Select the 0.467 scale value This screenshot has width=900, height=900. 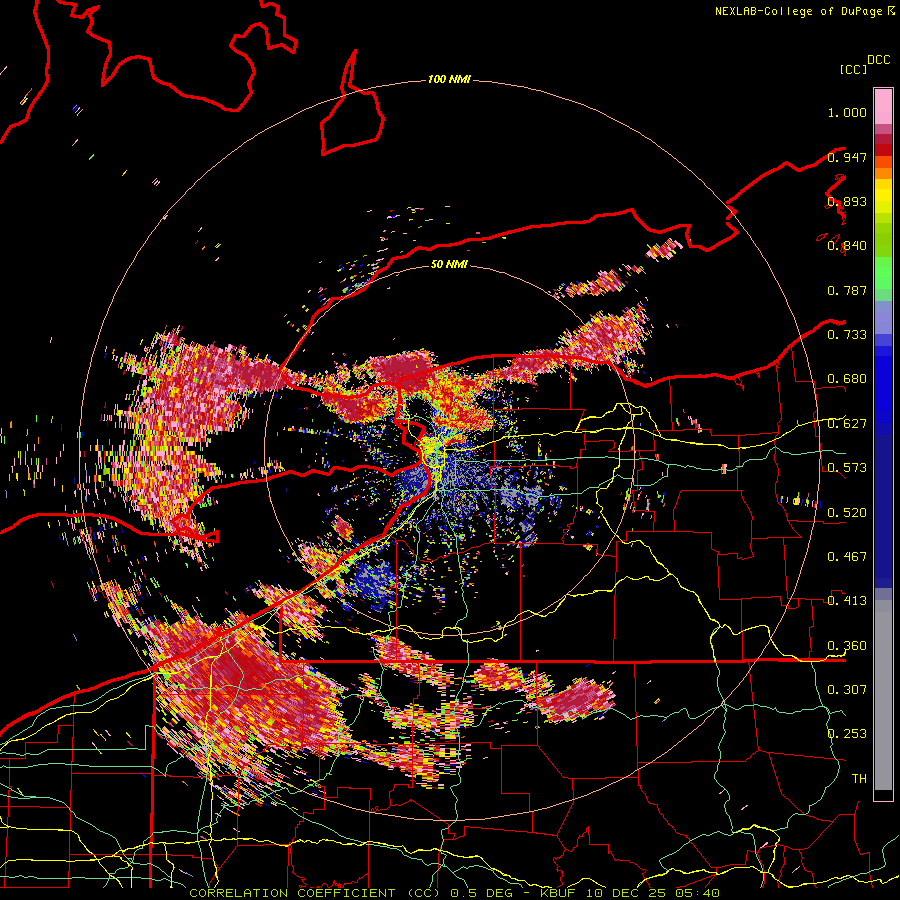point(847,557)
